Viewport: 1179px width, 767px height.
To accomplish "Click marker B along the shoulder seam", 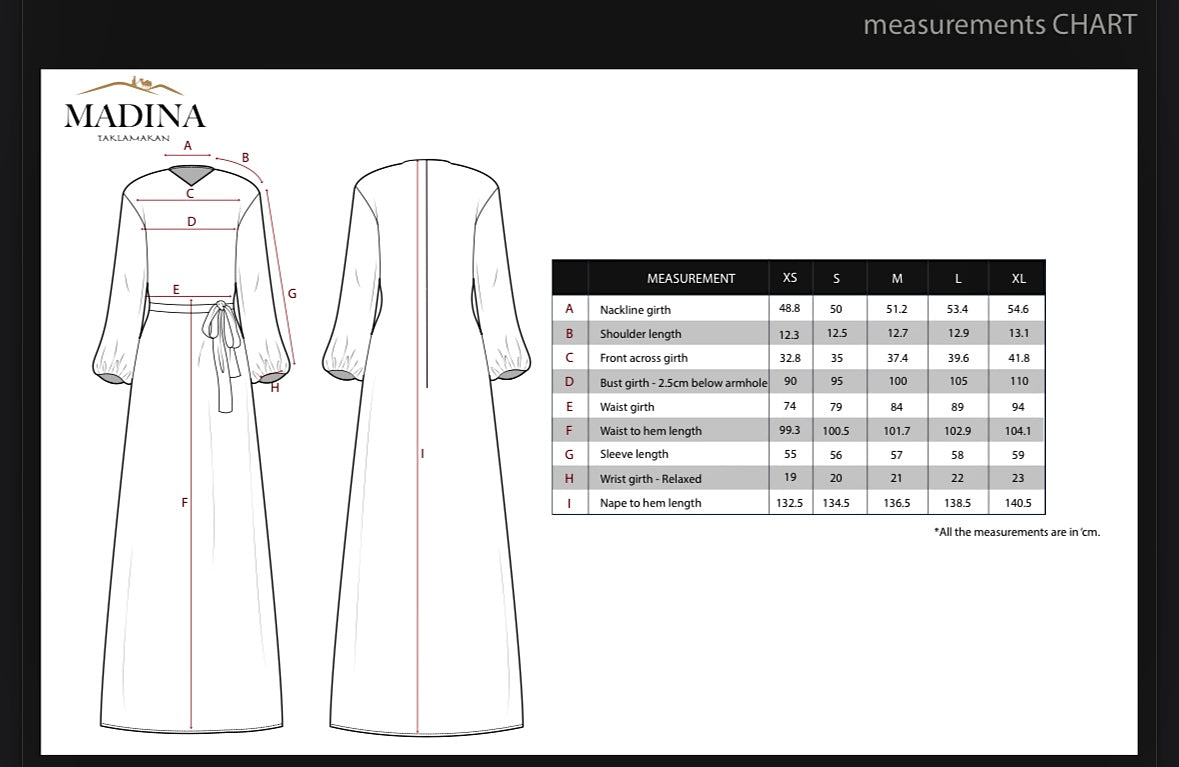I will point(244,158).
